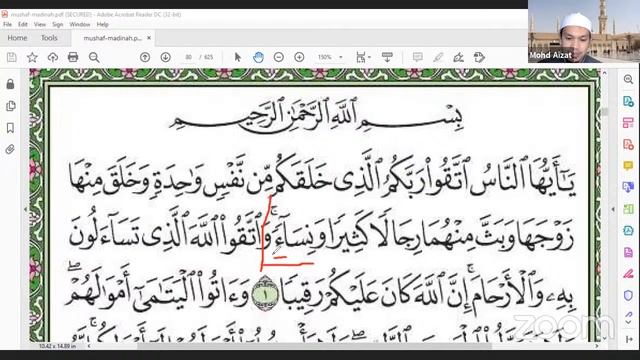Open attachments paperclip panel
The height and width of the screenshot is (360, 640).
[11, 149]
